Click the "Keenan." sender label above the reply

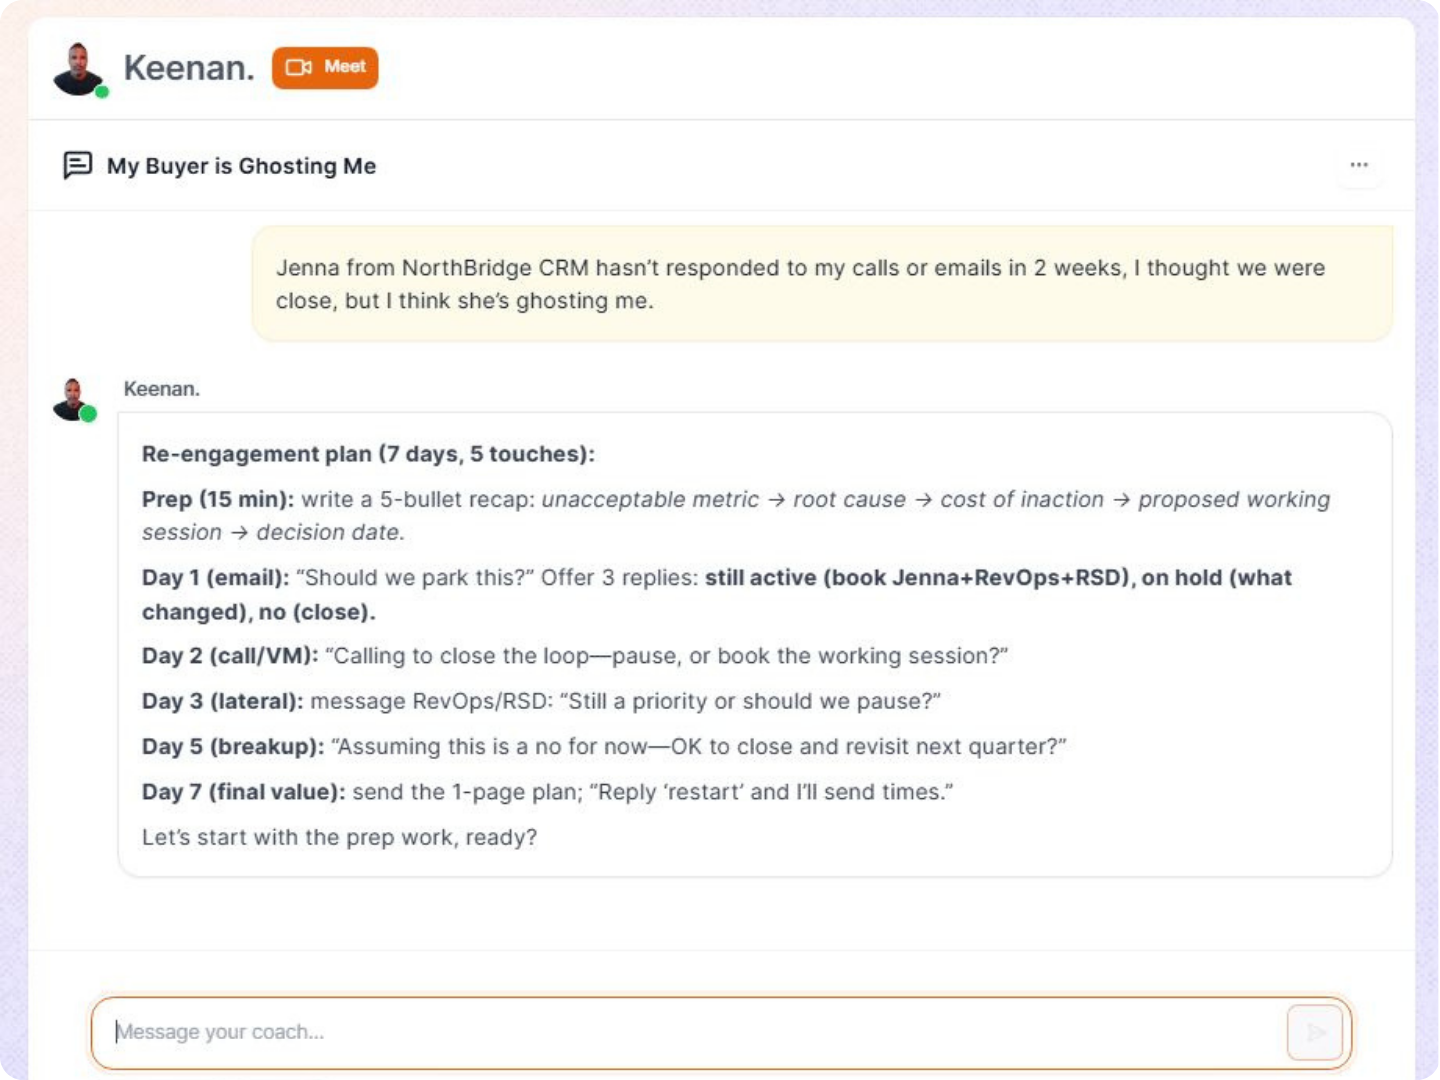pyautogui.click(x=162, y=389)
